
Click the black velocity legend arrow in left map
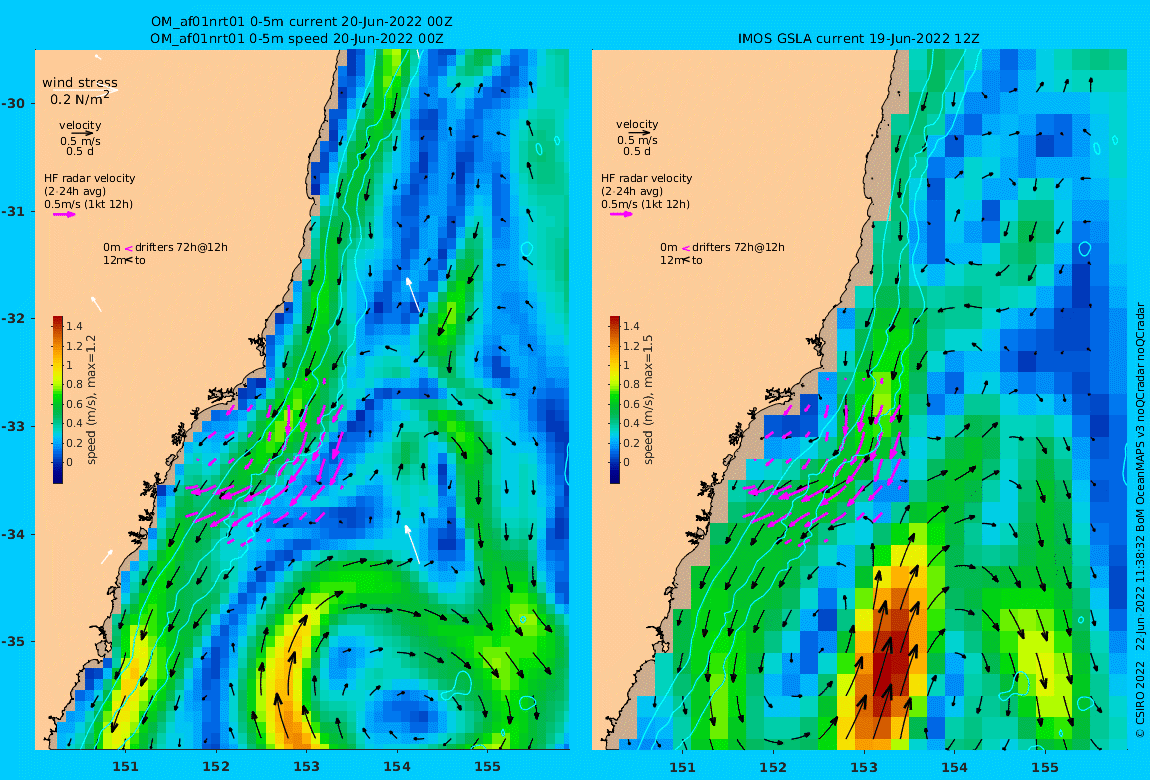pos(83,133)
